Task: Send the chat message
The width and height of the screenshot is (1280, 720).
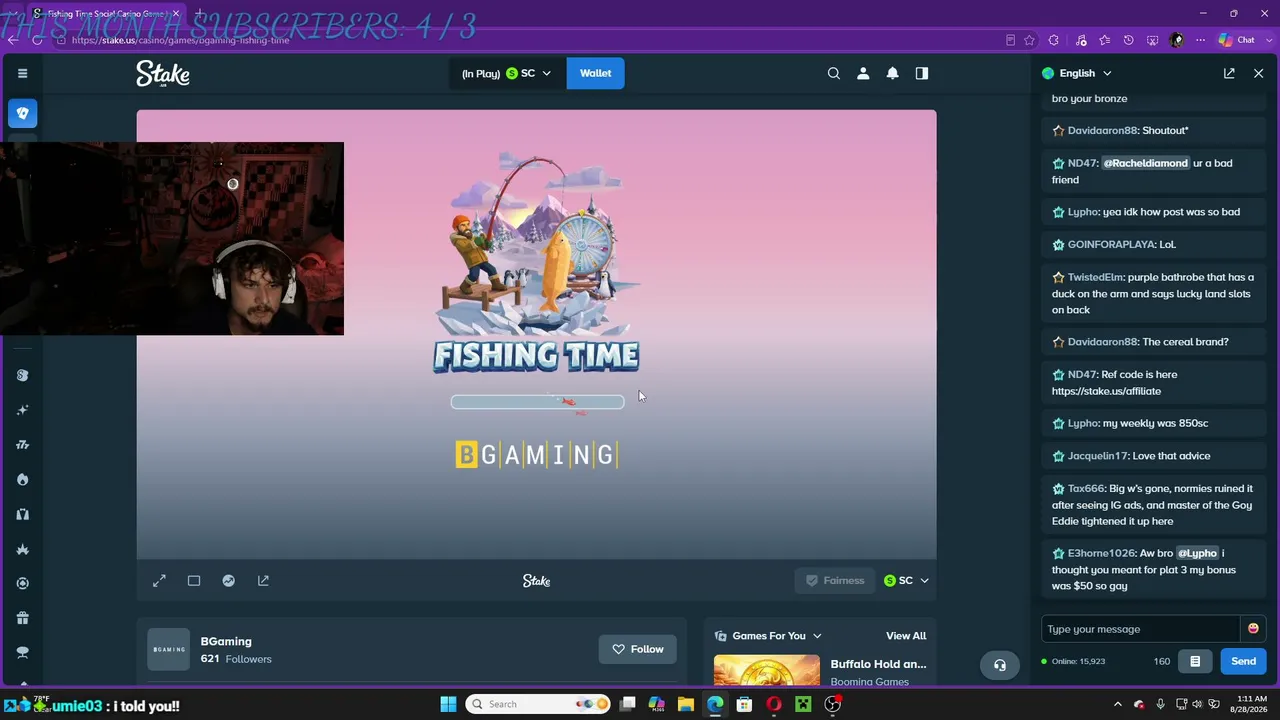Action: (x=1243, y=661)
